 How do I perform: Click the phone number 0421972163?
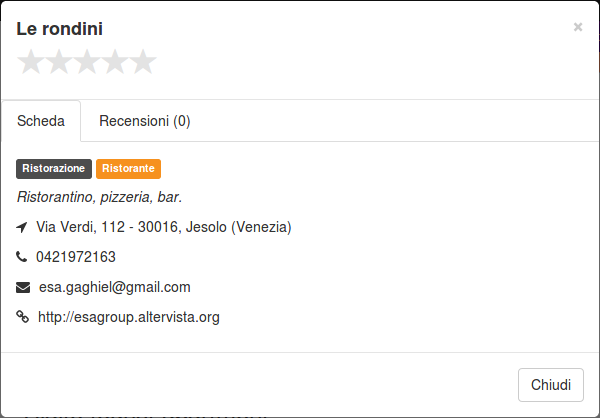point(76,257)
